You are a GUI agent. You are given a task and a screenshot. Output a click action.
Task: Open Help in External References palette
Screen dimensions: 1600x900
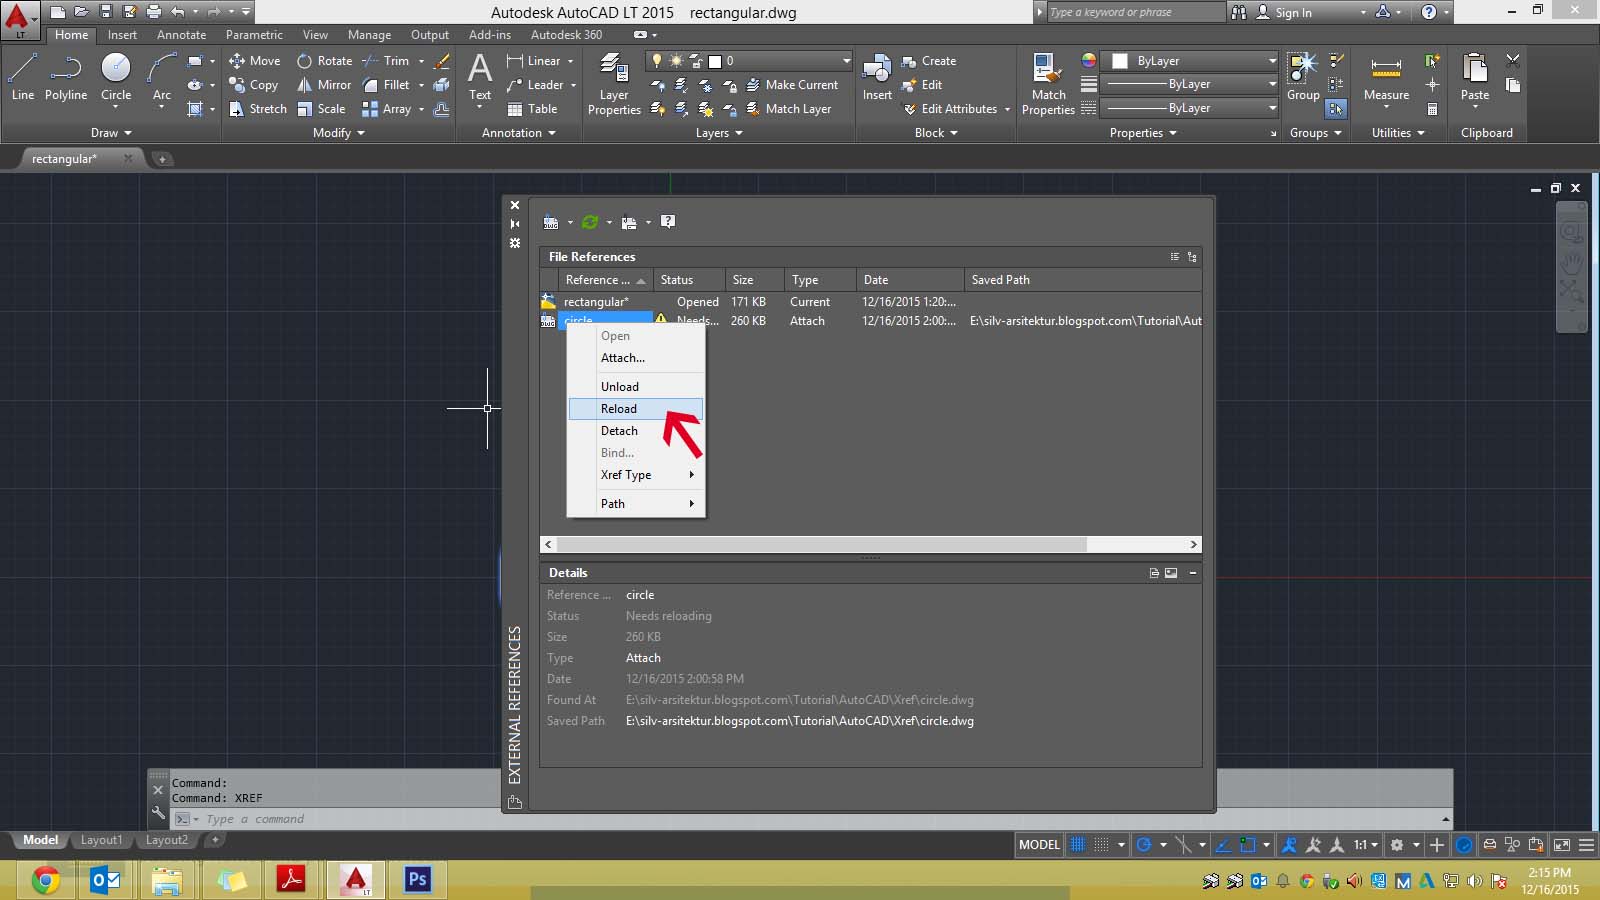[x=668, y=222]
